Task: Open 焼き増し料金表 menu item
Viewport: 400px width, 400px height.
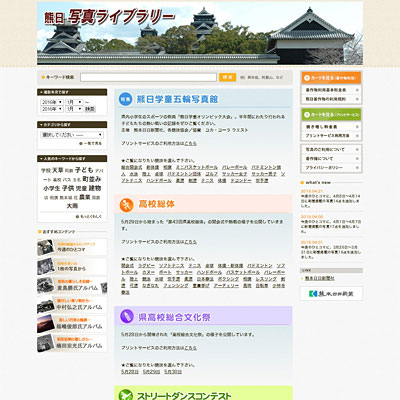Action: (x=331, y=127)
